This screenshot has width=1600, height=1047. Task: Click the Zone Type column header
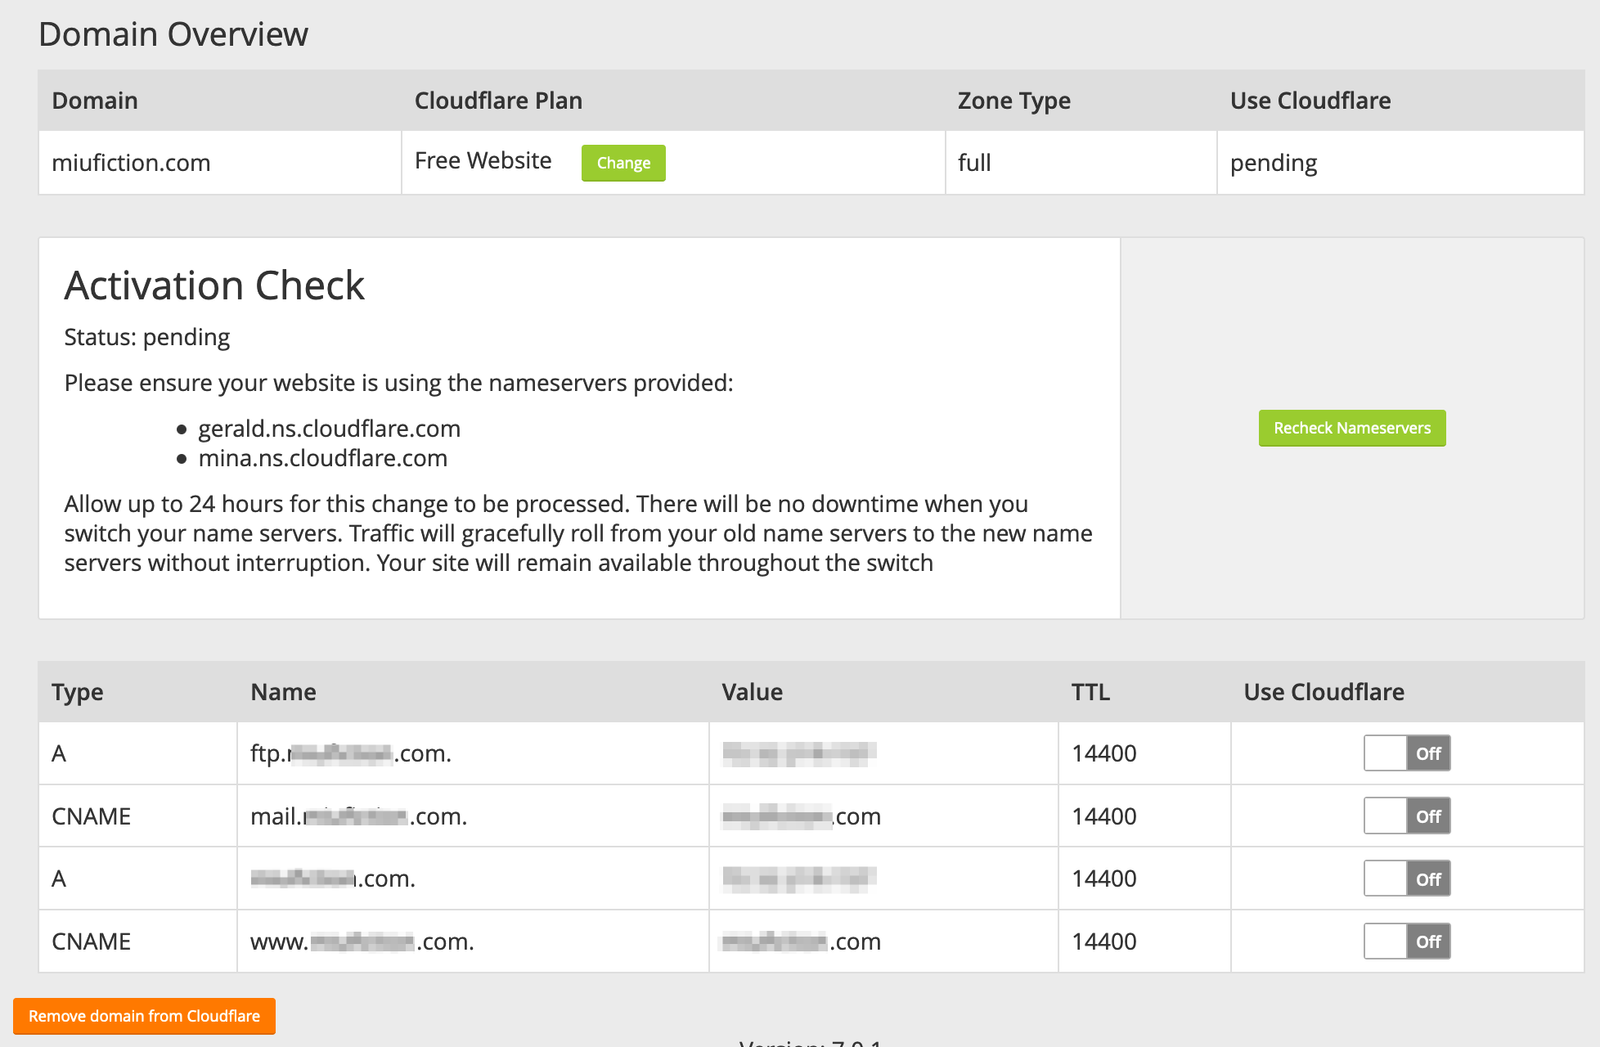tap(1014, 101)
